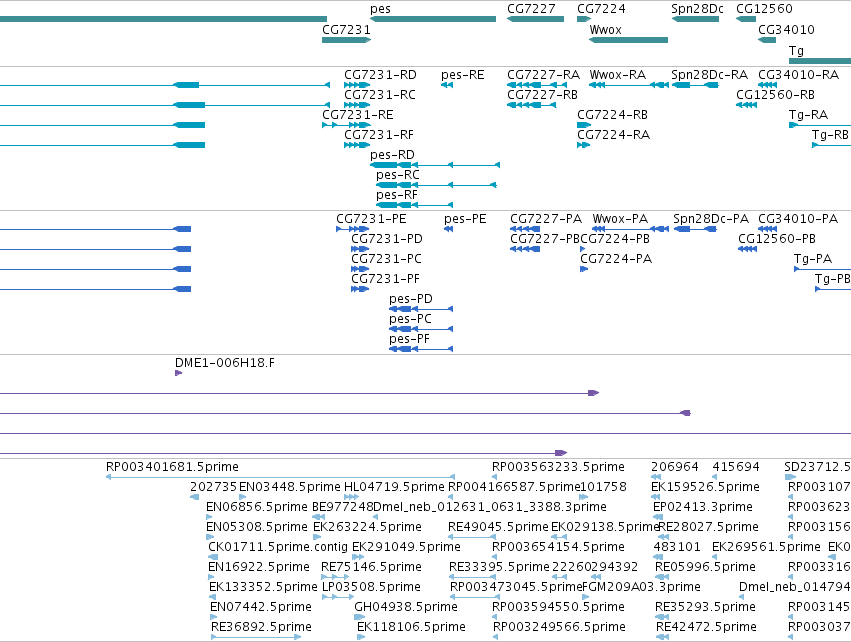Select transcript CG12560-RB

[x=776, y=95]
